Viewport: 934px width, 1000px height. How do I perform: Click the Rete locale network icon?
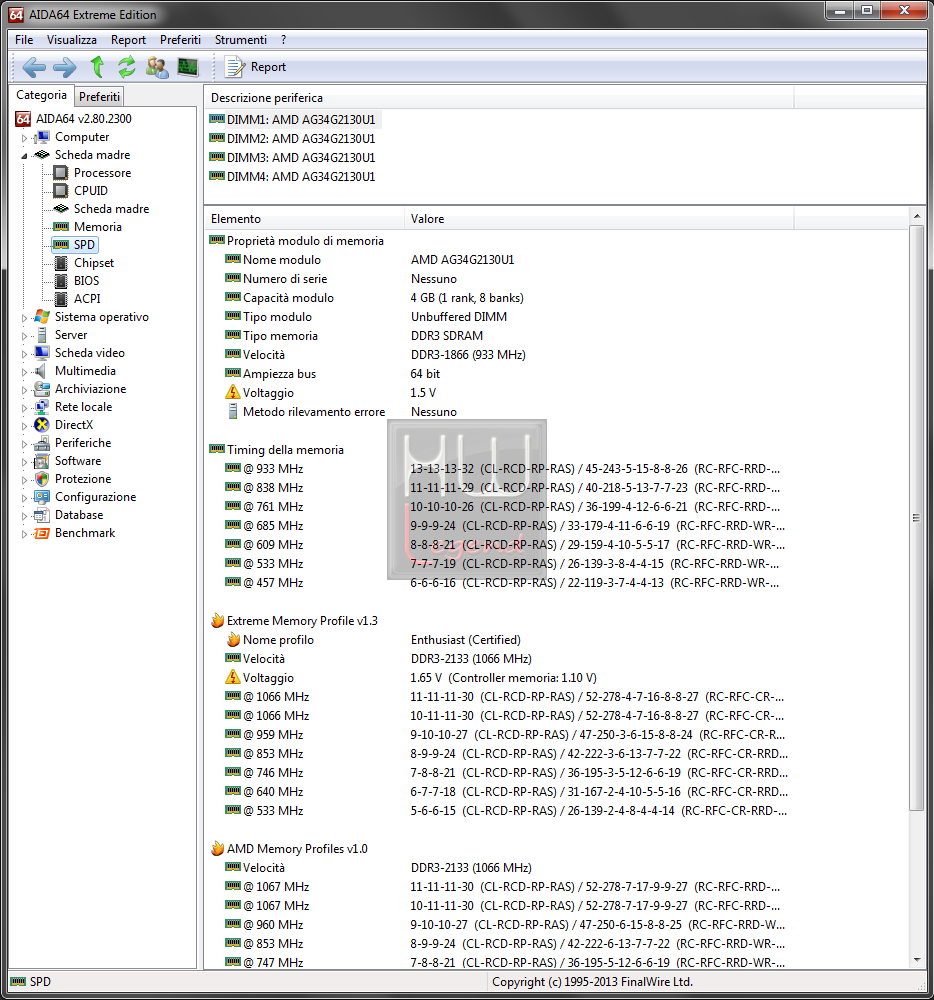[x=42, y=407]
